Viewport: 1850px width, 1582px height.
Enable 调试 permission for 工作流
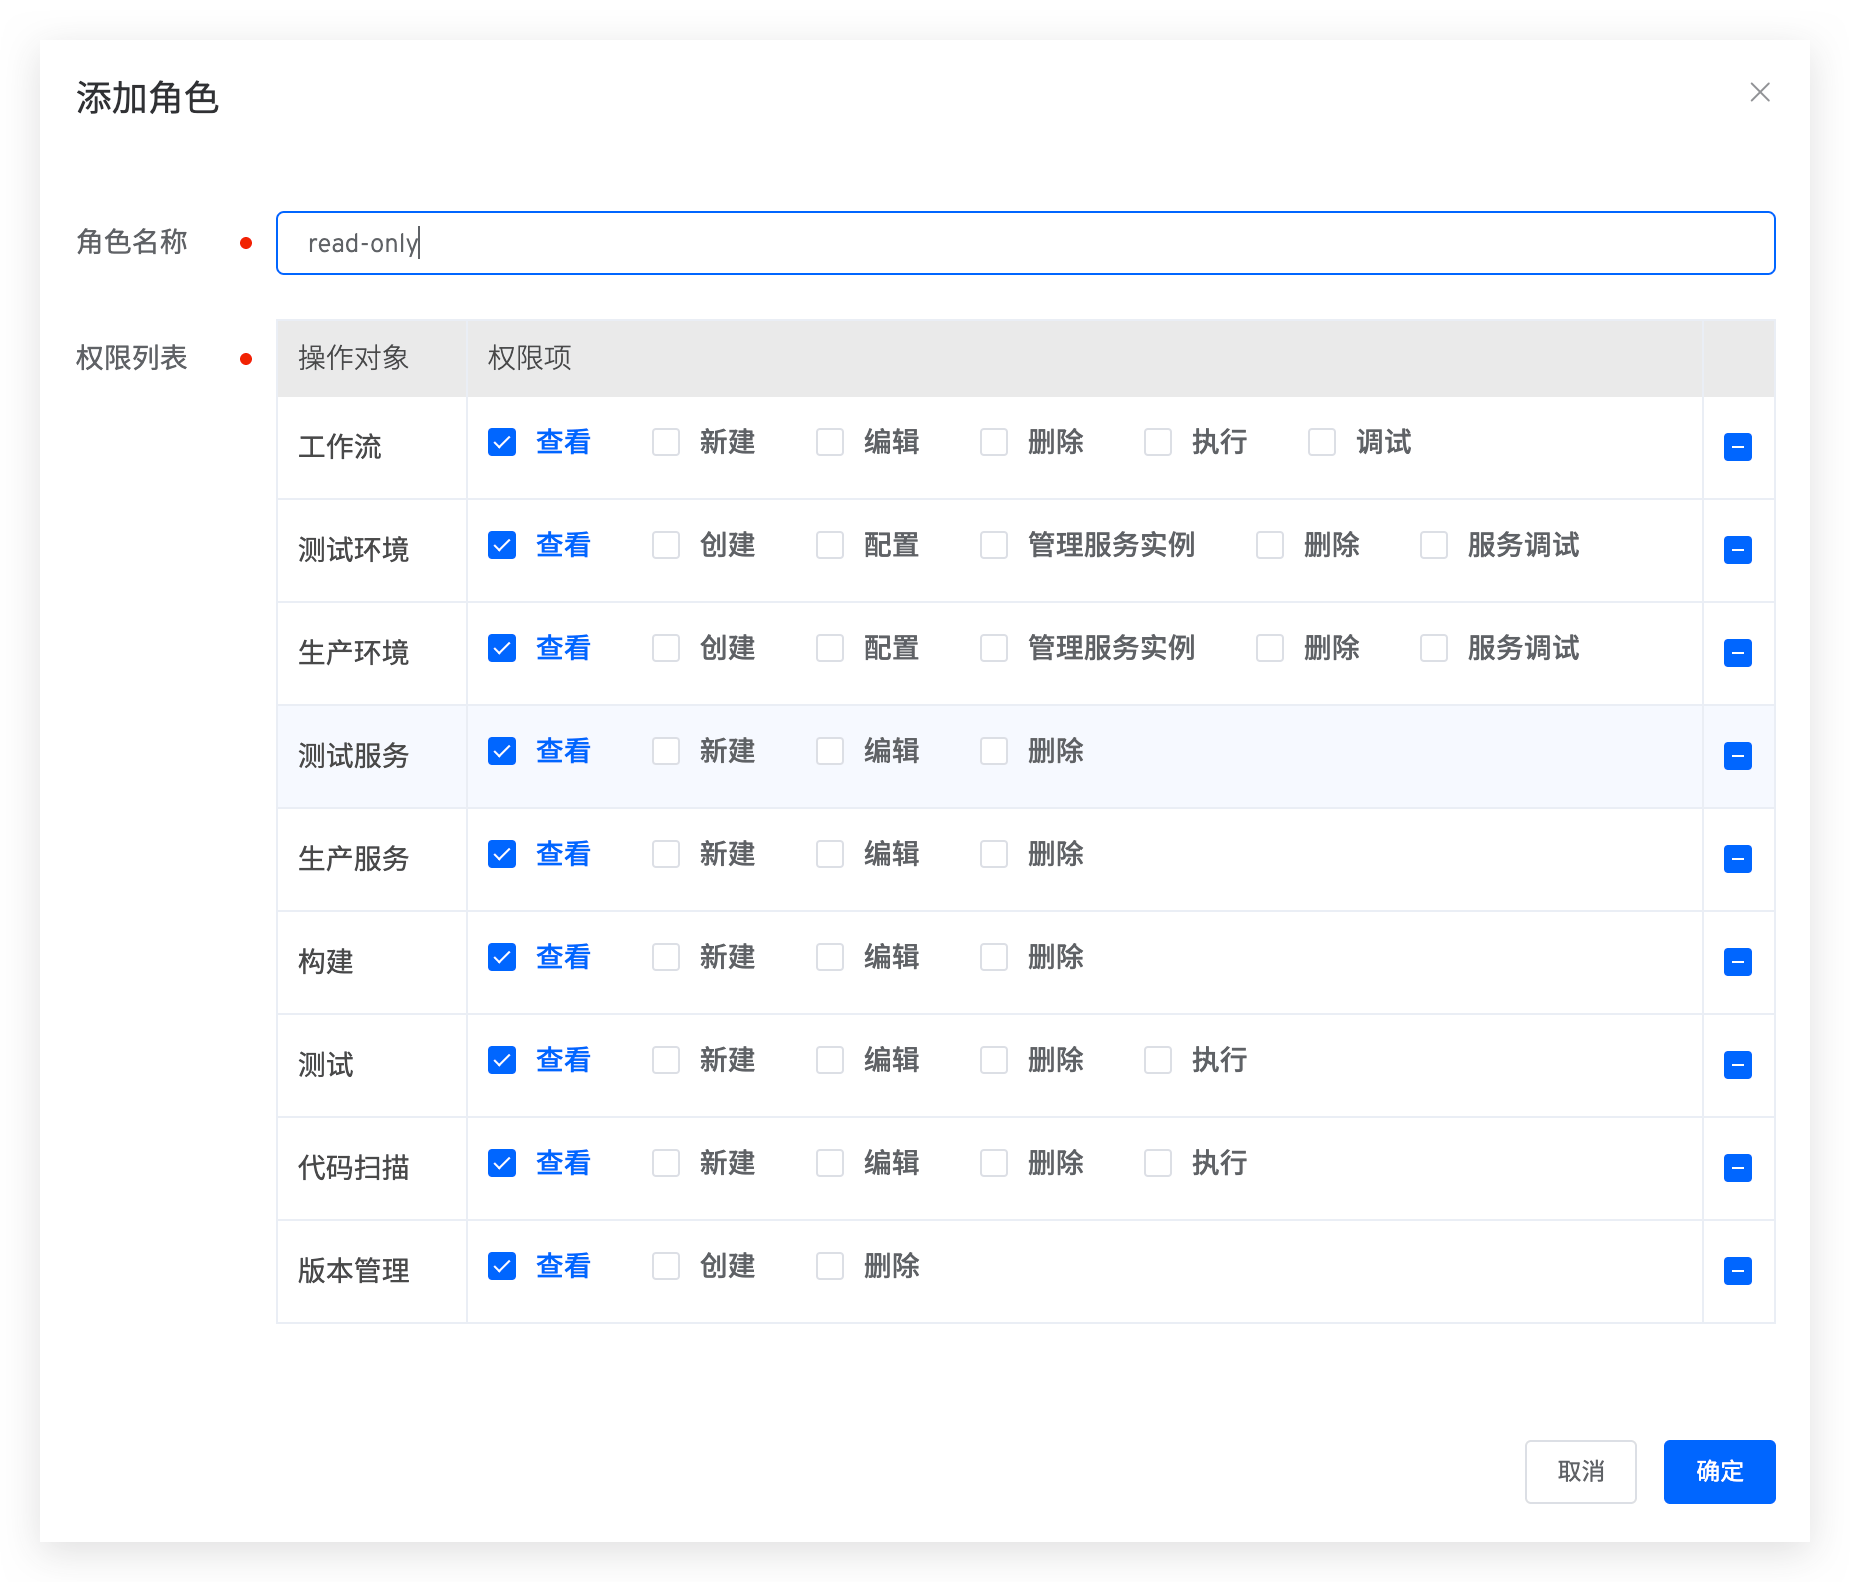click(1322, 441)
